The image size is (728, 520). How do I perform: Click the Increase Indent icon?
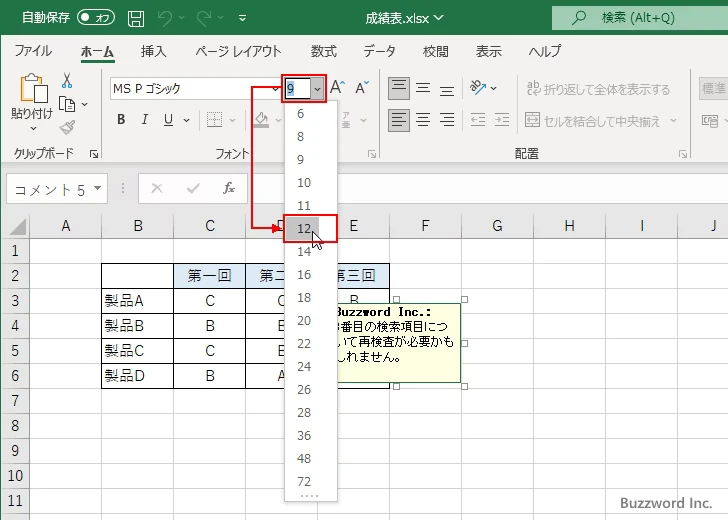coord(502,121)
